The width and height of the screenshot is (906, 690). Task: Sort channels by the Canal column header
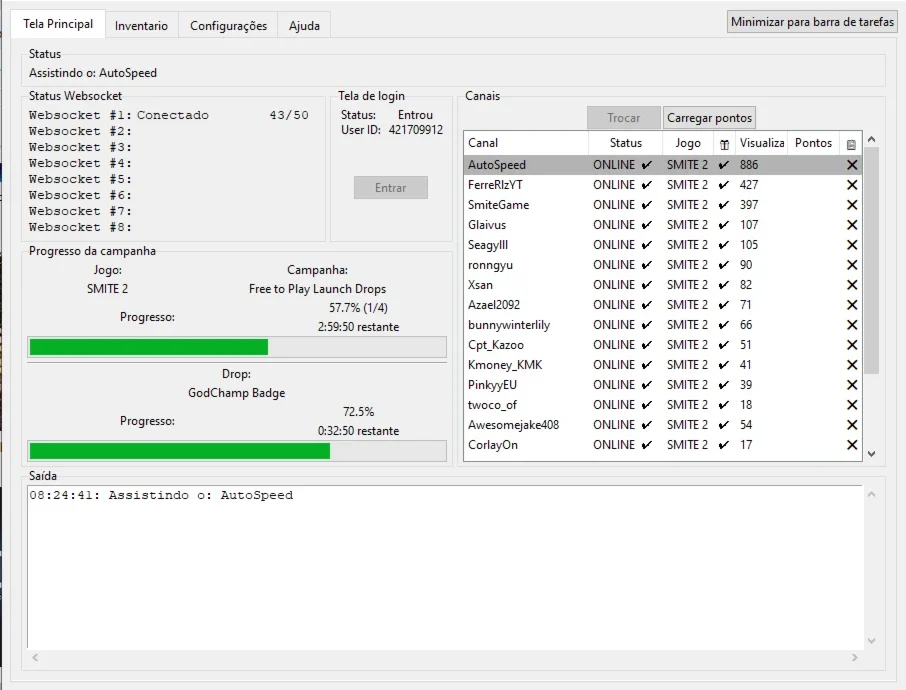[x=526, y=143]
